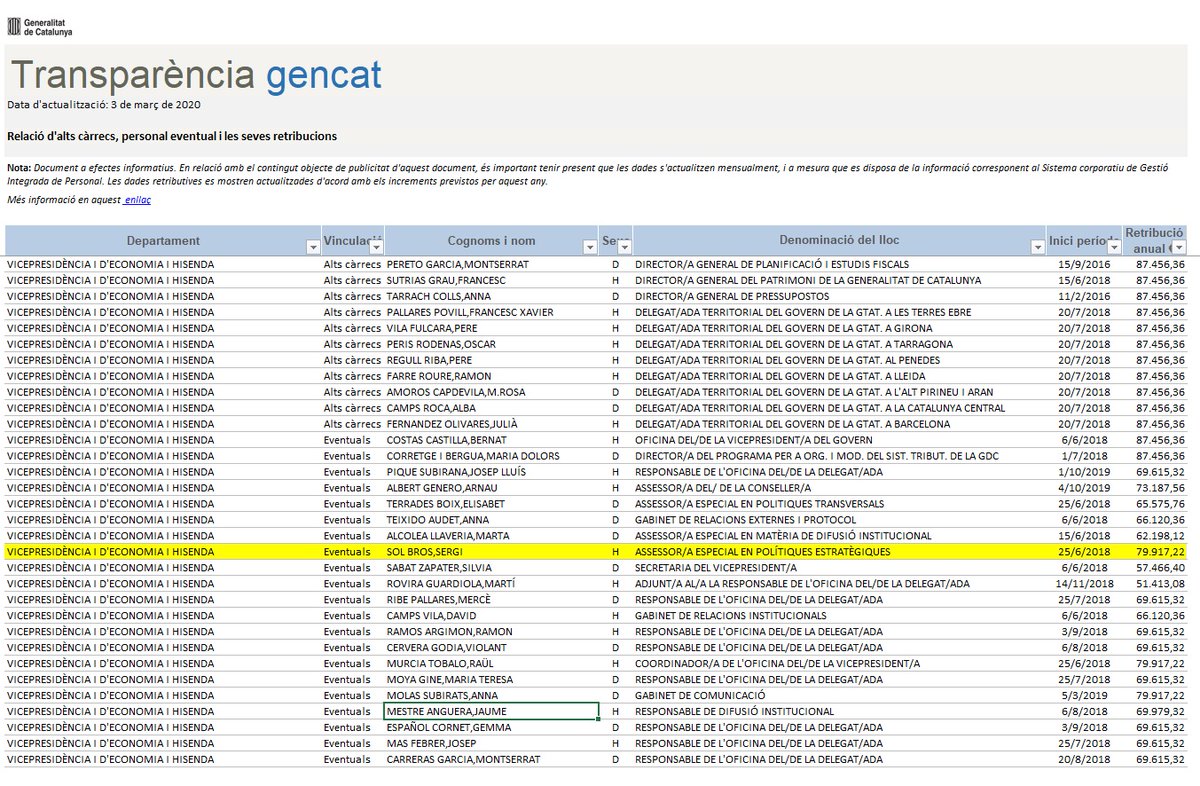The image size is (1200, 786).
Task: Select salary cell 57.466,40
Action: click(x=1160, y=567)
